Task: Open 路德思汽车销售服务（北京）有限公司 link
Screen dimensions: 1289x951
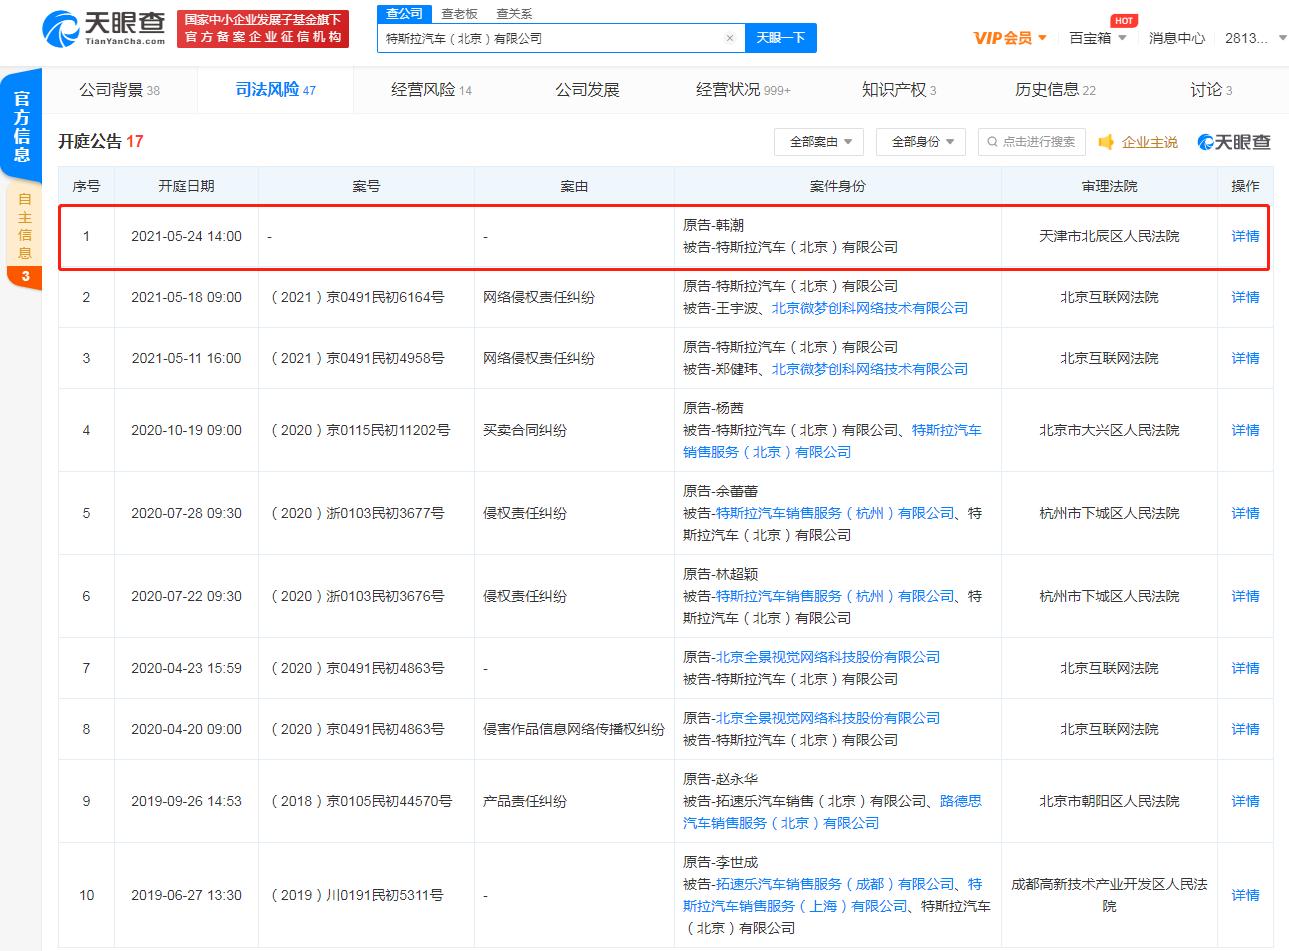Action: [832, 813]
